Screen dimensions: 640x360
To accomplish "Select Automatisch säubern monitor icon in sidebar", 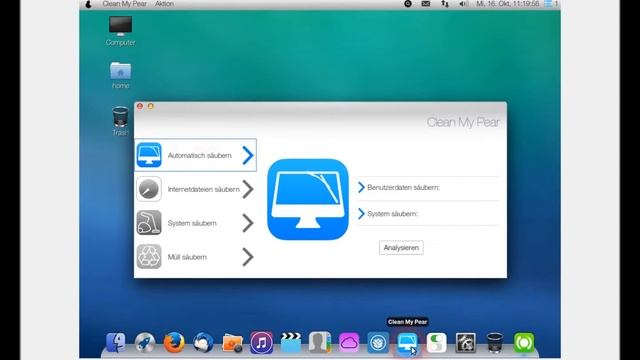I will coord(149,155).
